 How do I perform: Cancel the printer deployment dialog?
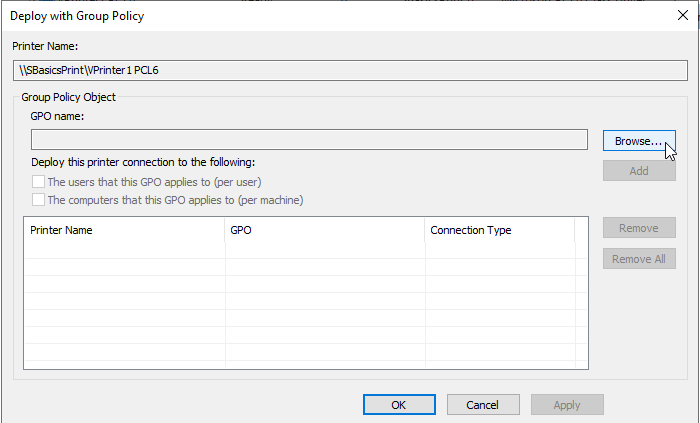click(x=483, y=404)
